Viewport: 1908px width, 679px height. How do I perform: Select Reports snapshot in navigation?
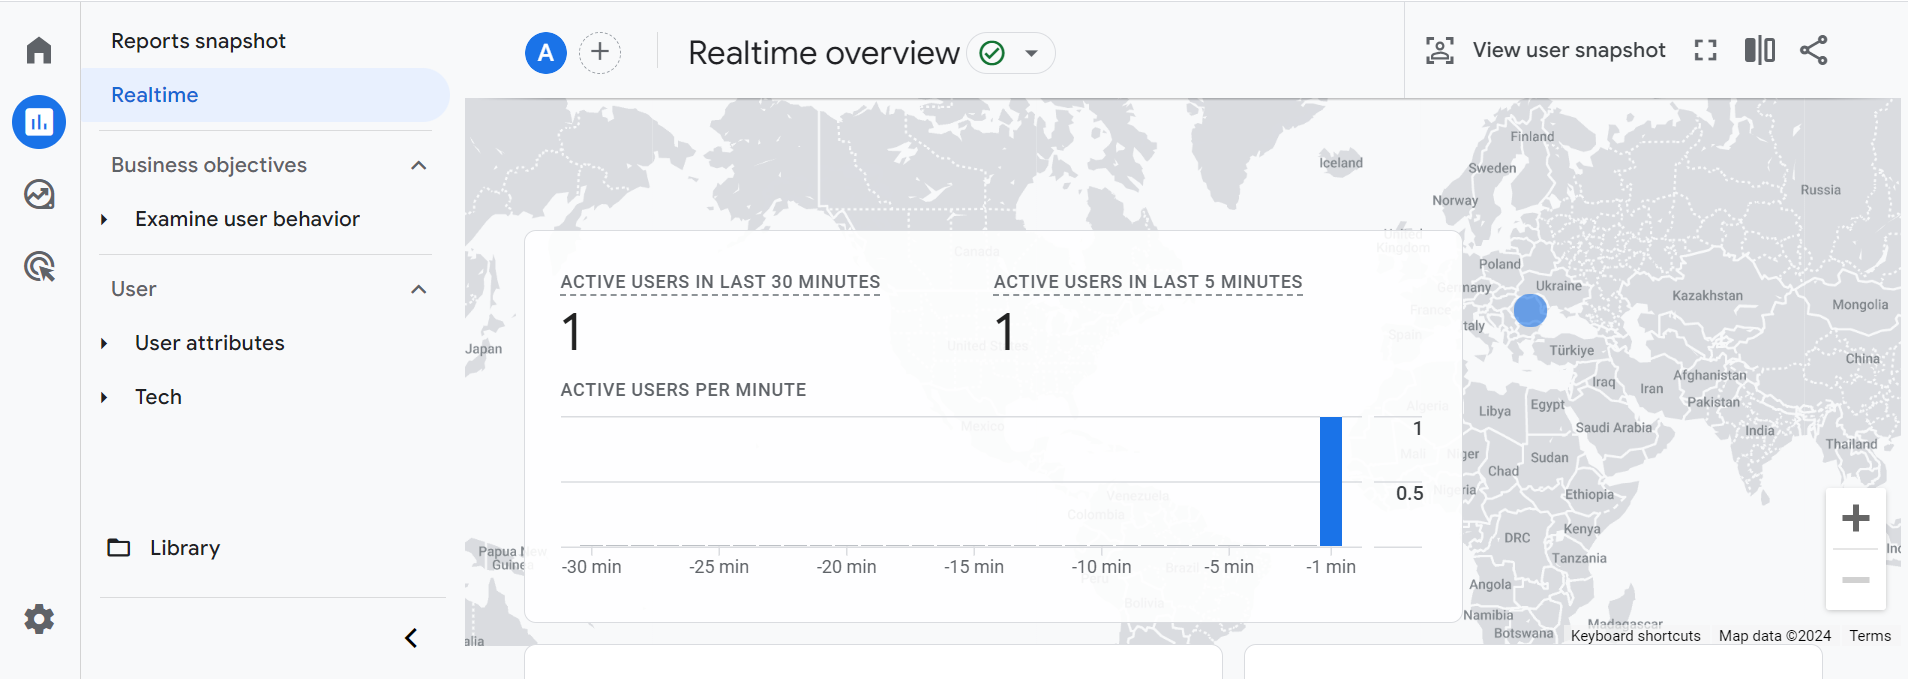click(x=198, y=41)
